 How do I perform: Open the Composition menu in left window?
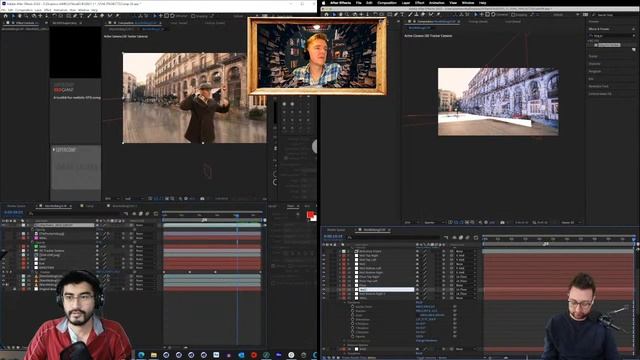[x=23, y=10]
